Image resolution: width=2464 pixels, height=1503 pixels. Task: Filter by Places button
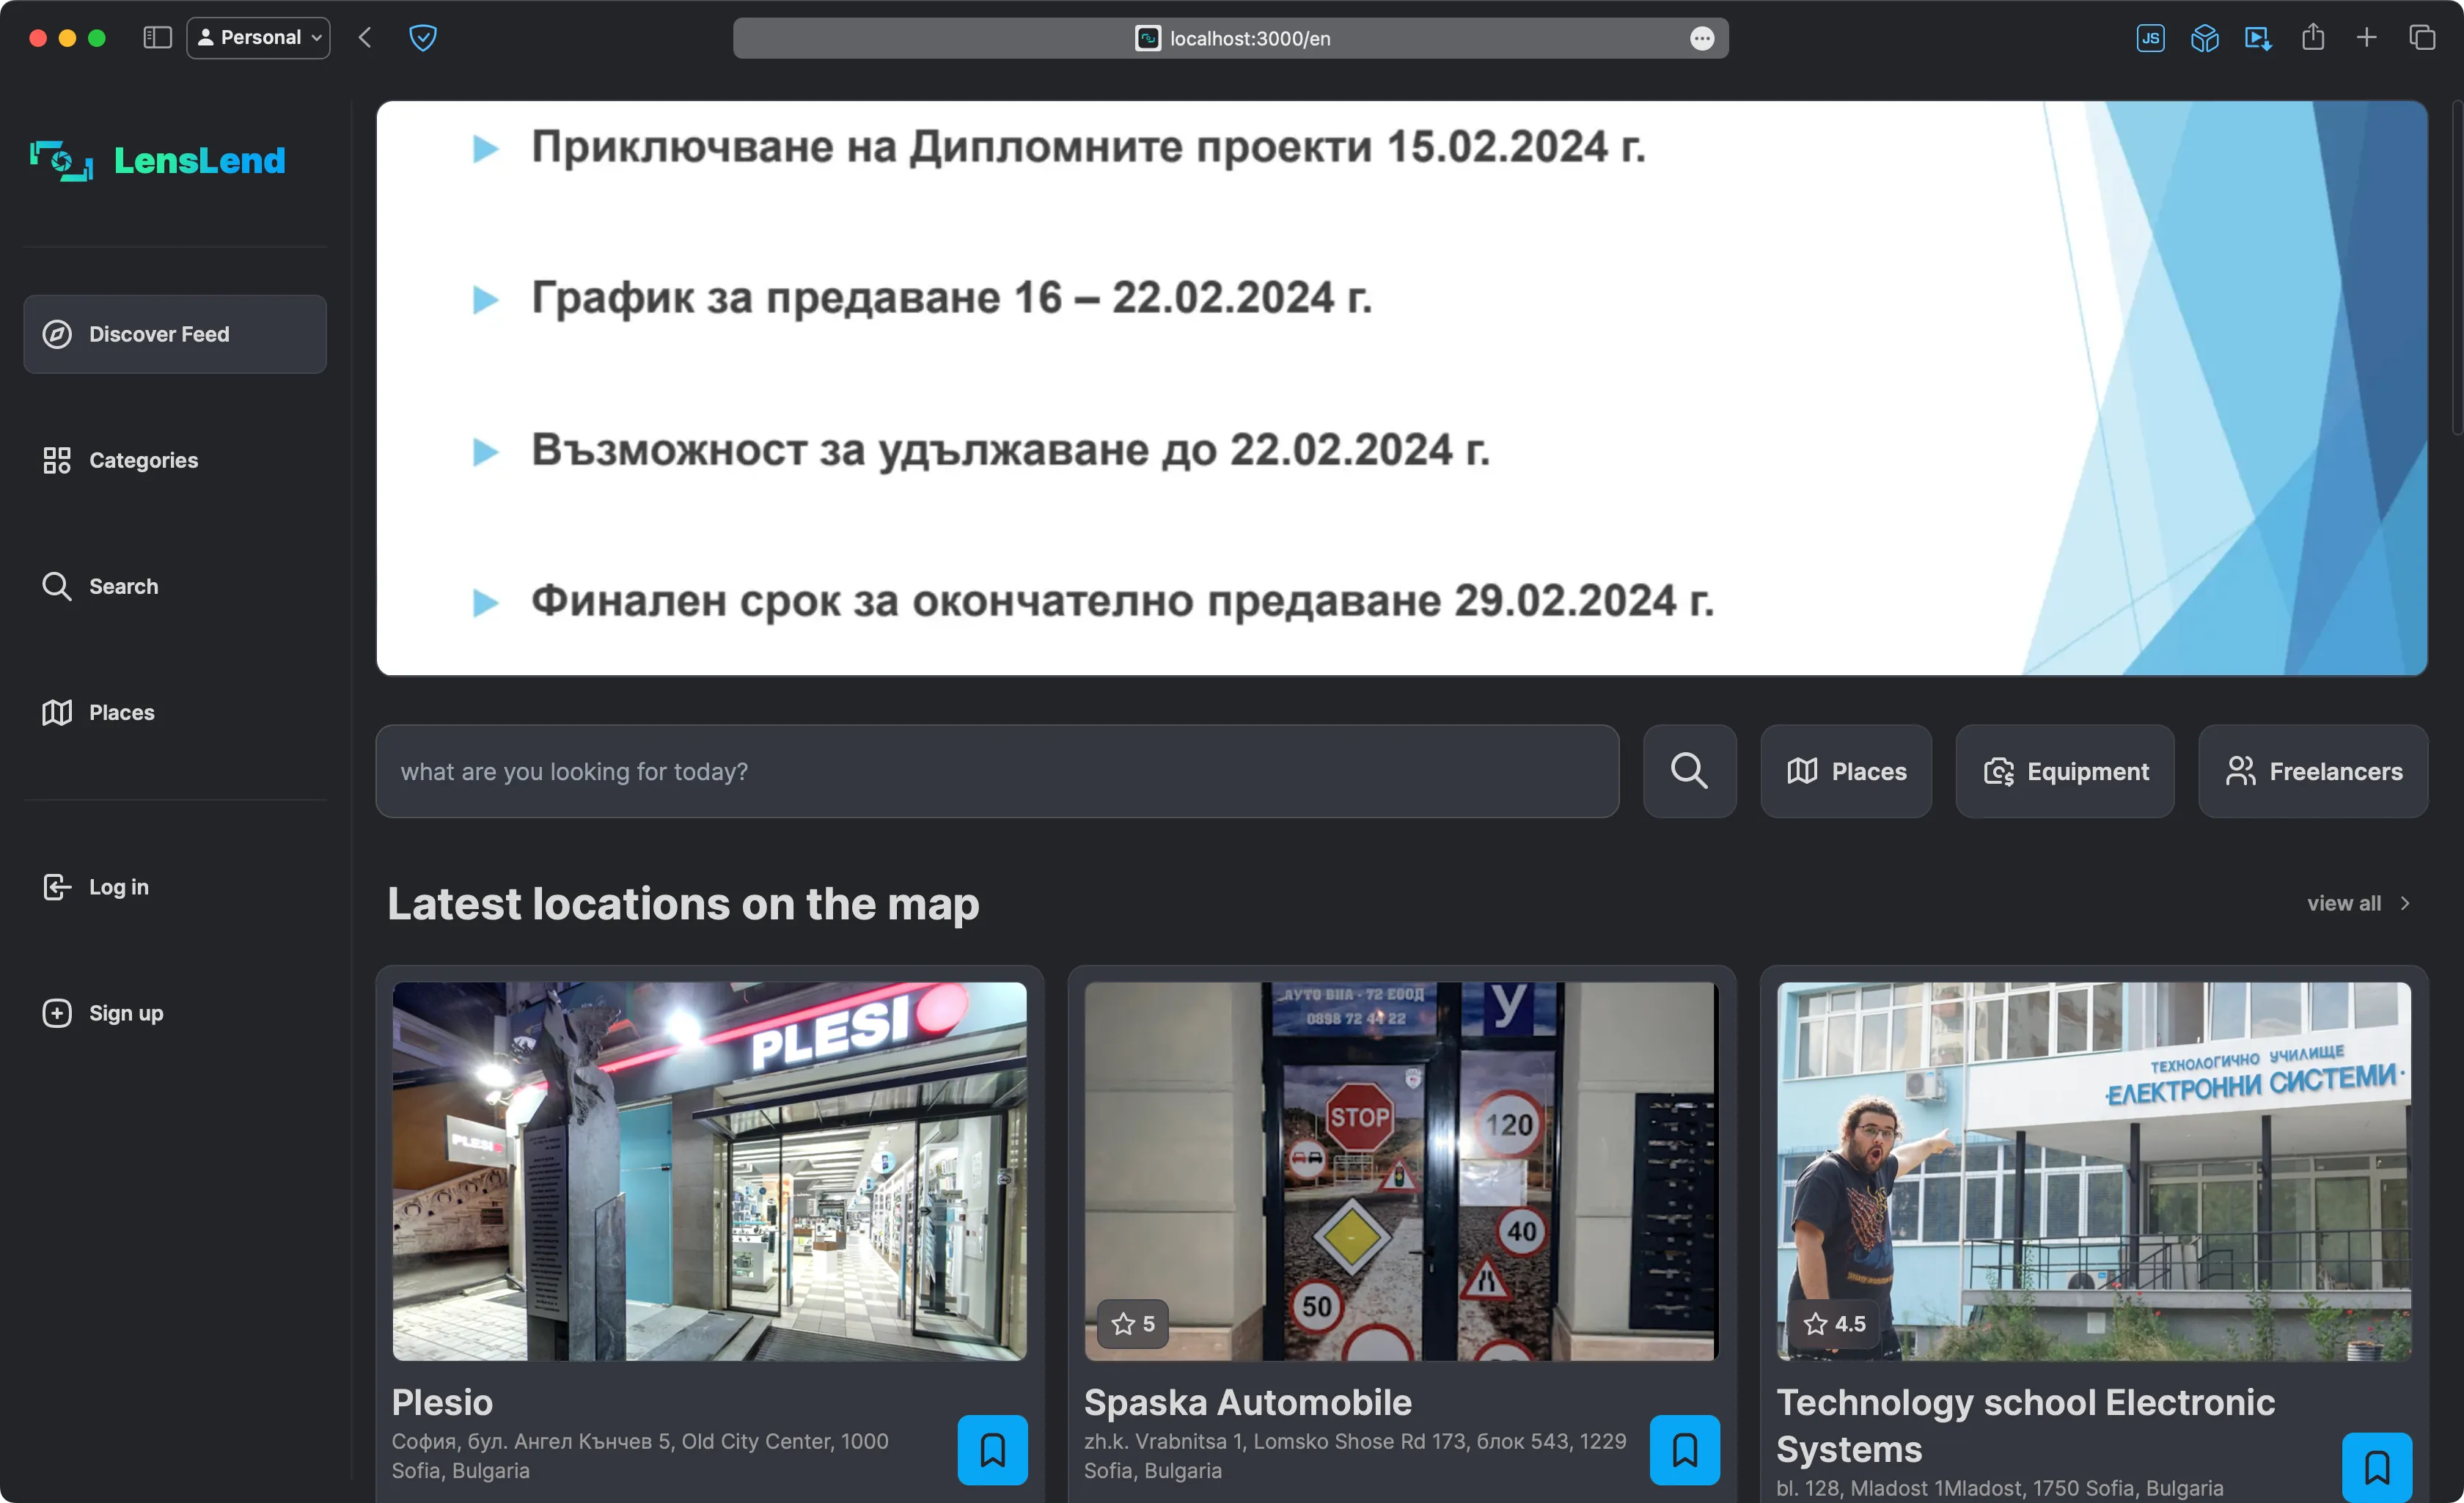(x=1846, y=771)
